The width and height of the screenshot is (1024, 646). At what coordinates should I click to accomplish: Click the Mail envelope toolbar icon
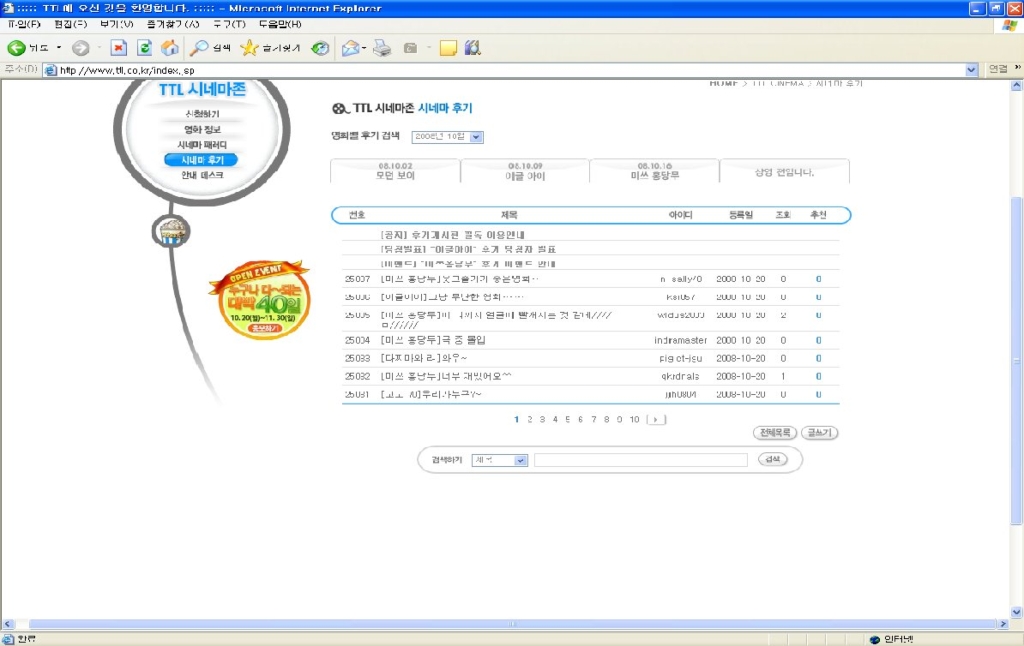click(350, 48)
